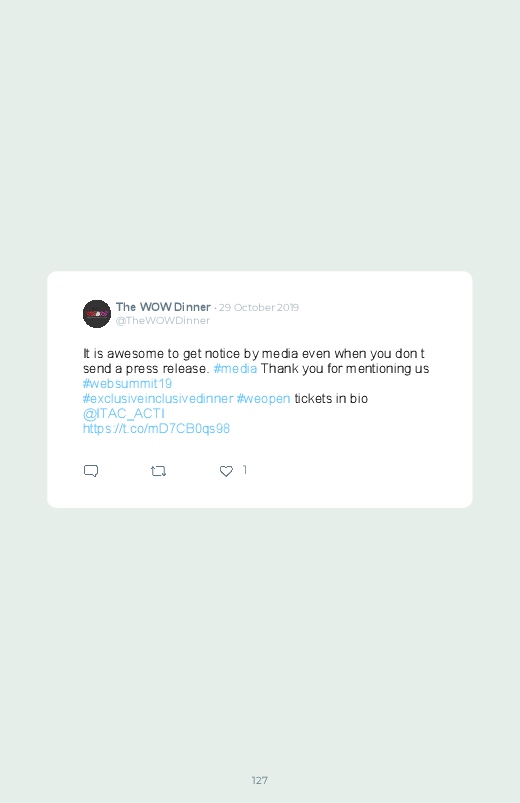Image resolution: width=520 pixels, height=803 pixels.
Task: Click 'Thank you for mentioning us' text
Action: [345, 369]
